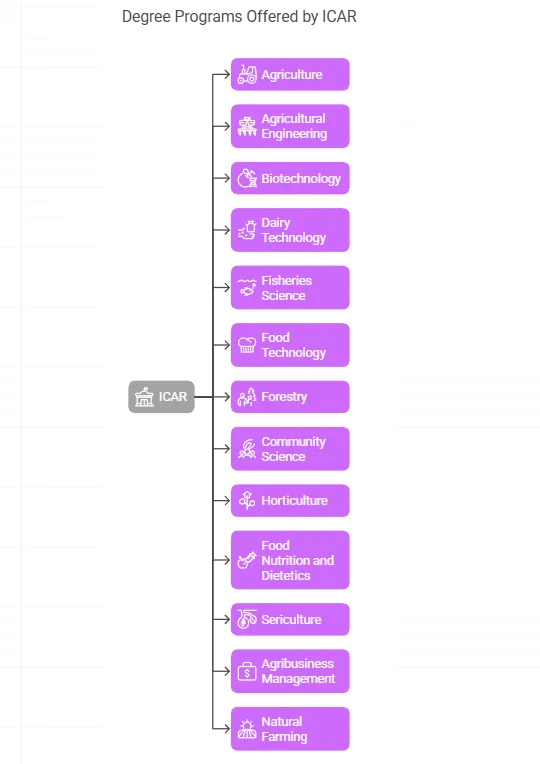Viewport: 540px width, 764px height.
Task: Select the bread icon in Food Technology
Action: 247,345
